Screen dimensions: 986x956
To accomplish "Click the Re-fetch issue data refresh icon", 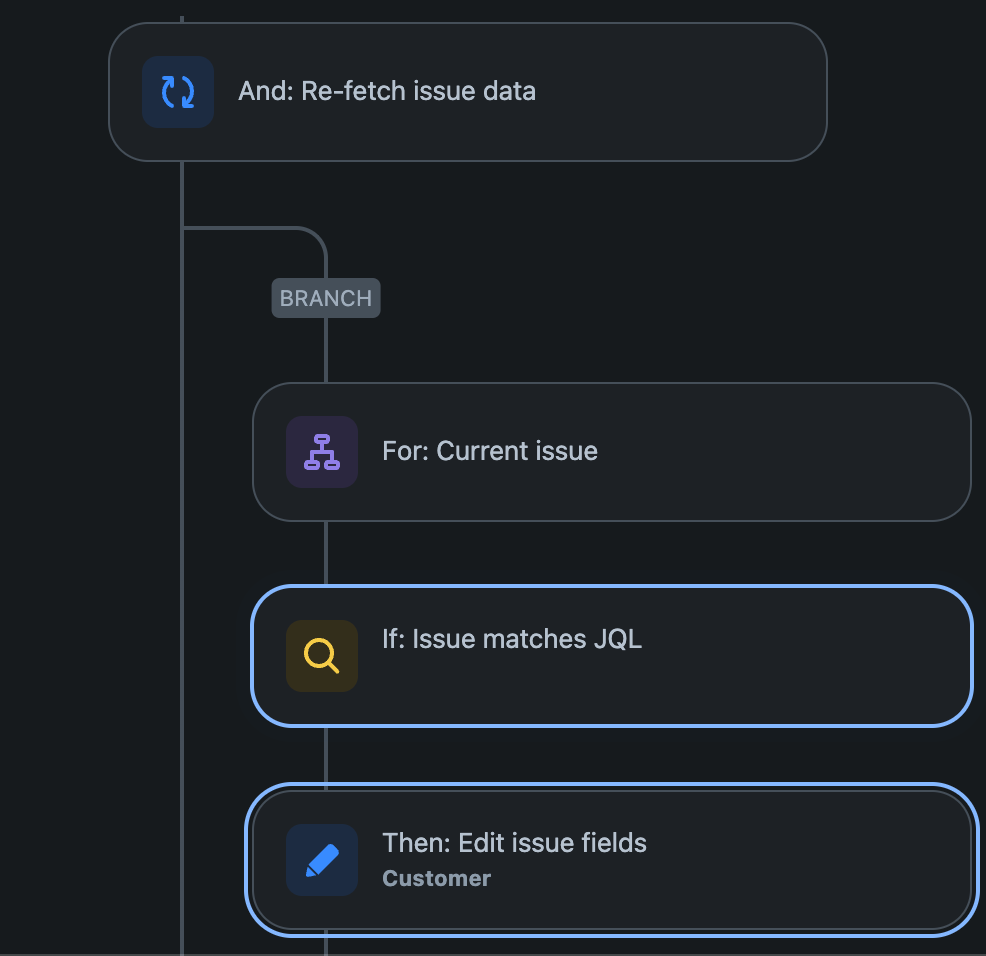I will pyautogui.click(x=178, y=92).
